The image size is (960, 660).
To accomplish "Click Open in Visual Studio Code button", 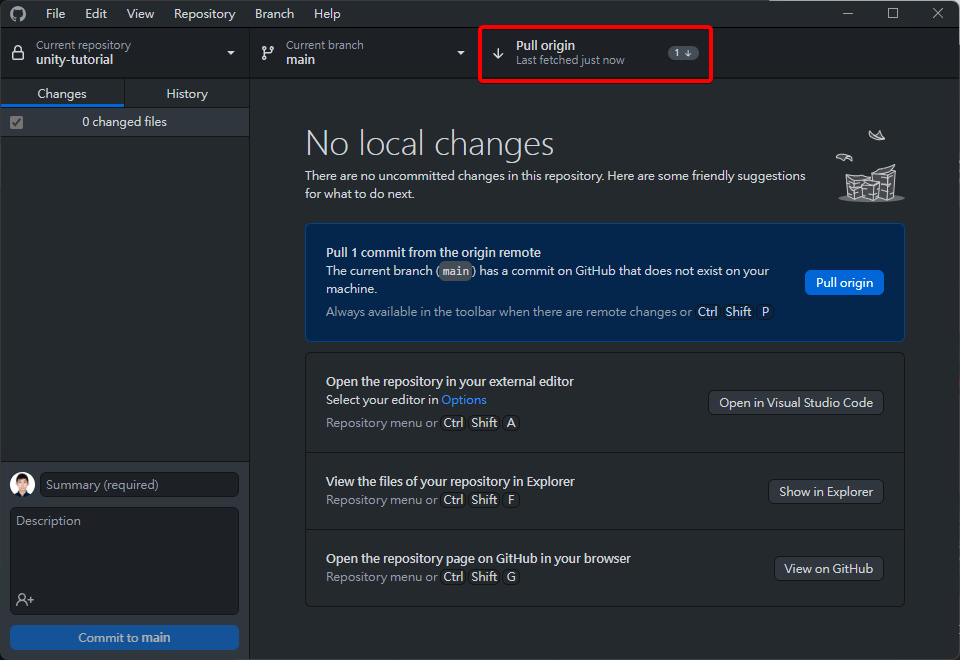I will point(796,402).
